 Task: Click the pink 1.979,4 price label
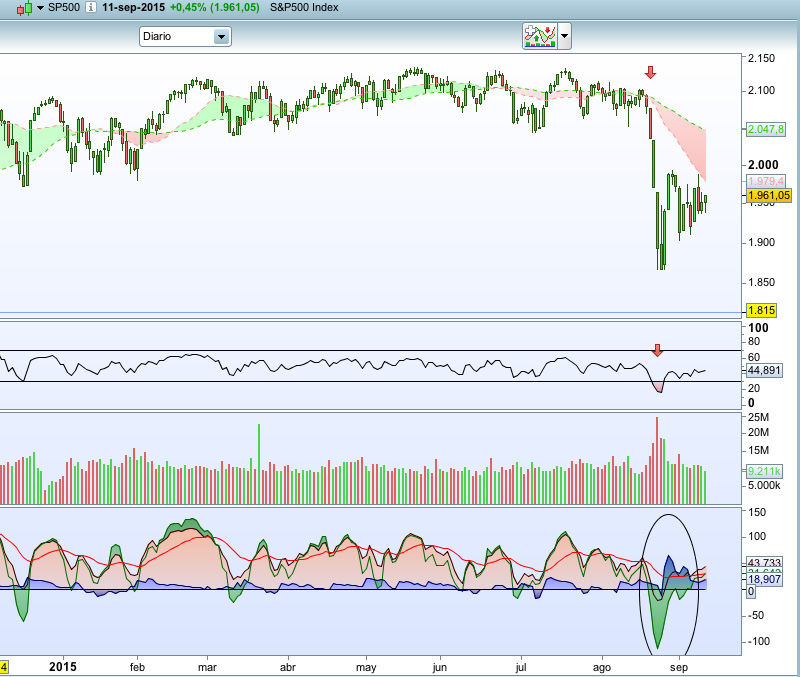[x=765, y=181]
